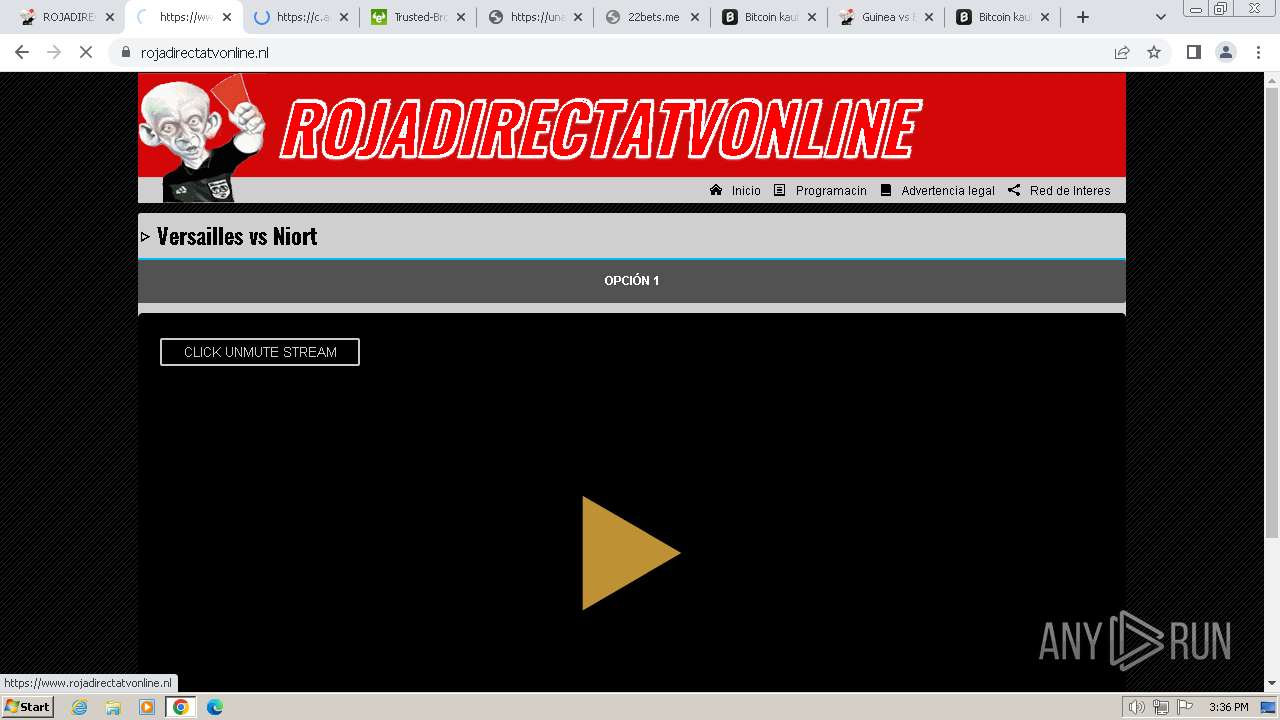Open Chrome three-dot menu
This screenshot has height=720, width=1280.
1258,52
